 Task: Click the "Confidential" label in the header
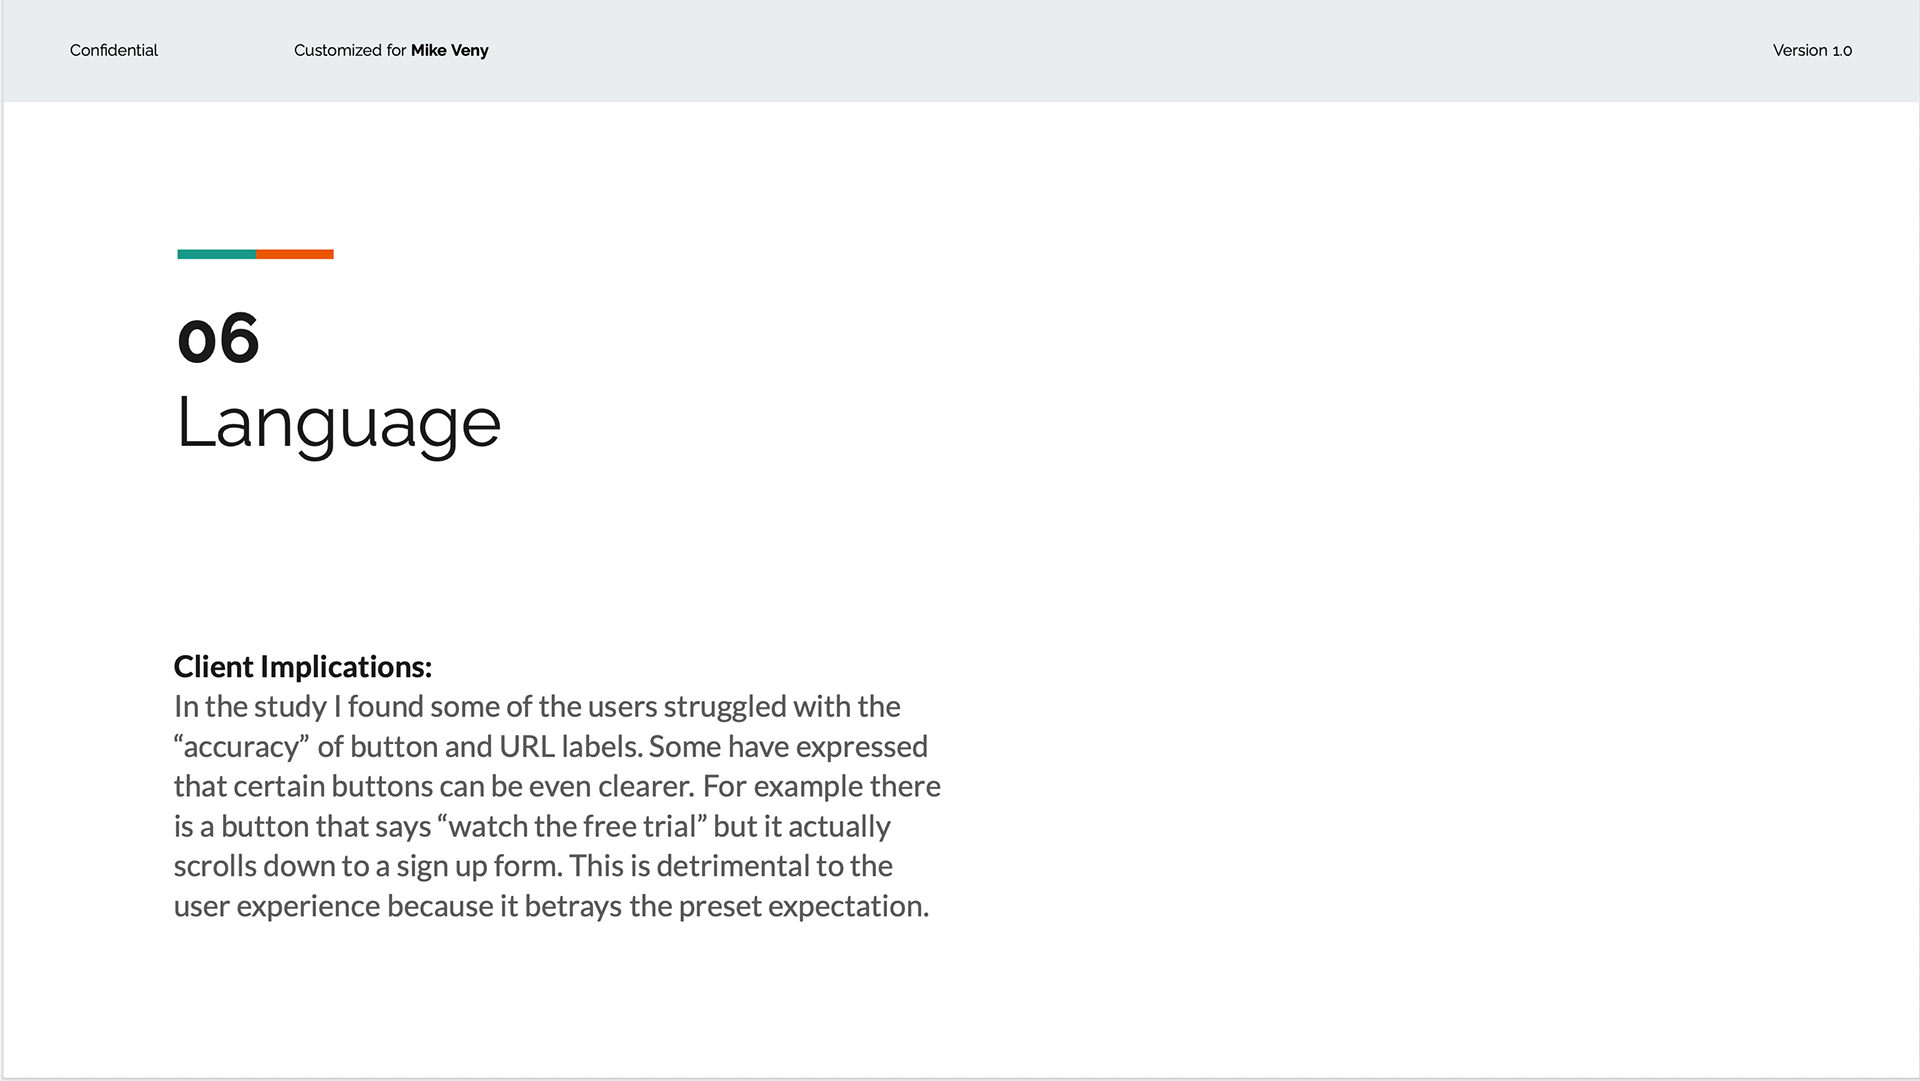[x=114, y=50]
